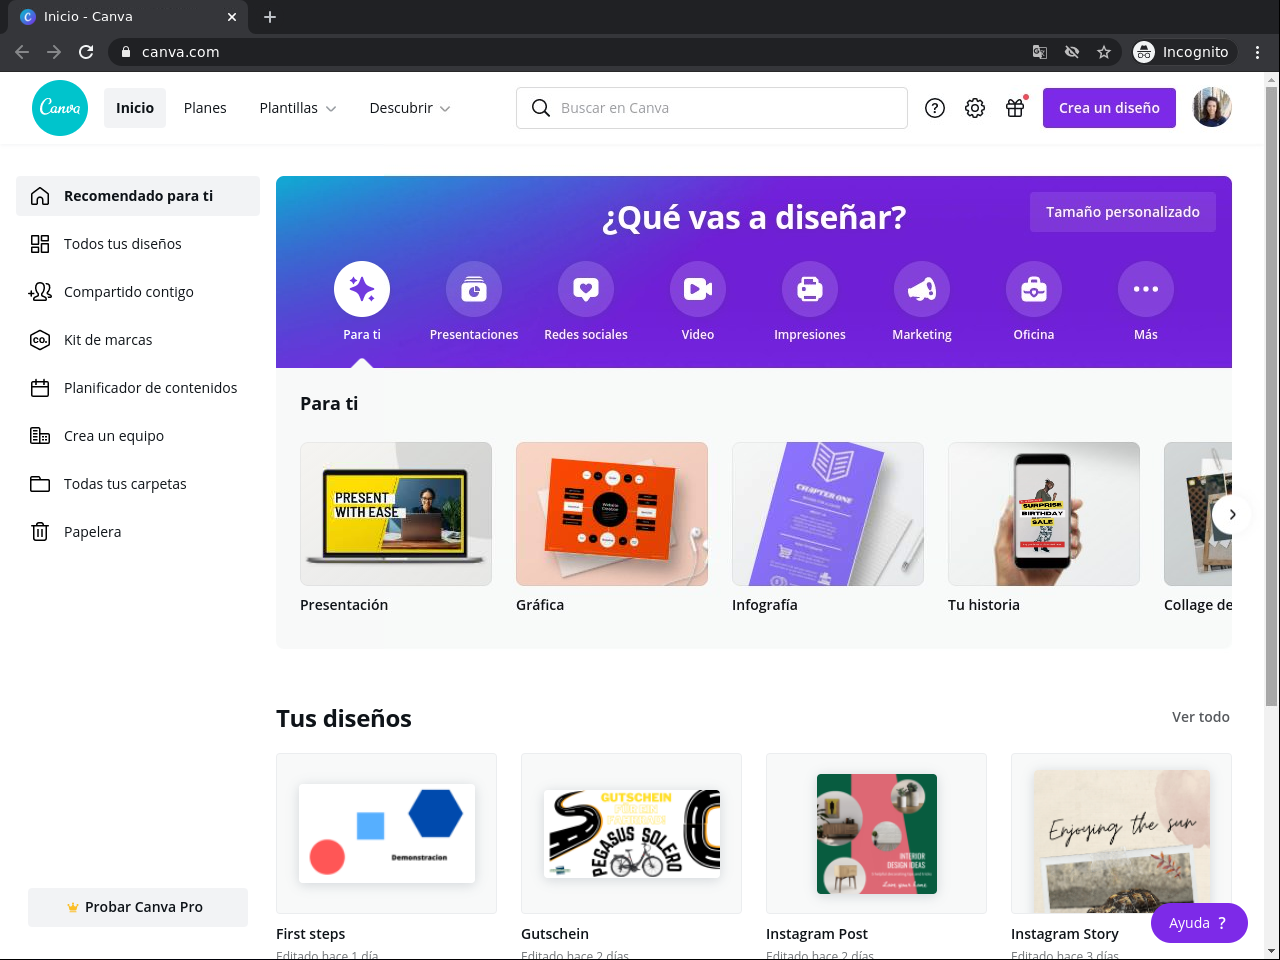1280x960 pixels.
Task: Bookmark this page with the star icon
Action: (1104, 52)
